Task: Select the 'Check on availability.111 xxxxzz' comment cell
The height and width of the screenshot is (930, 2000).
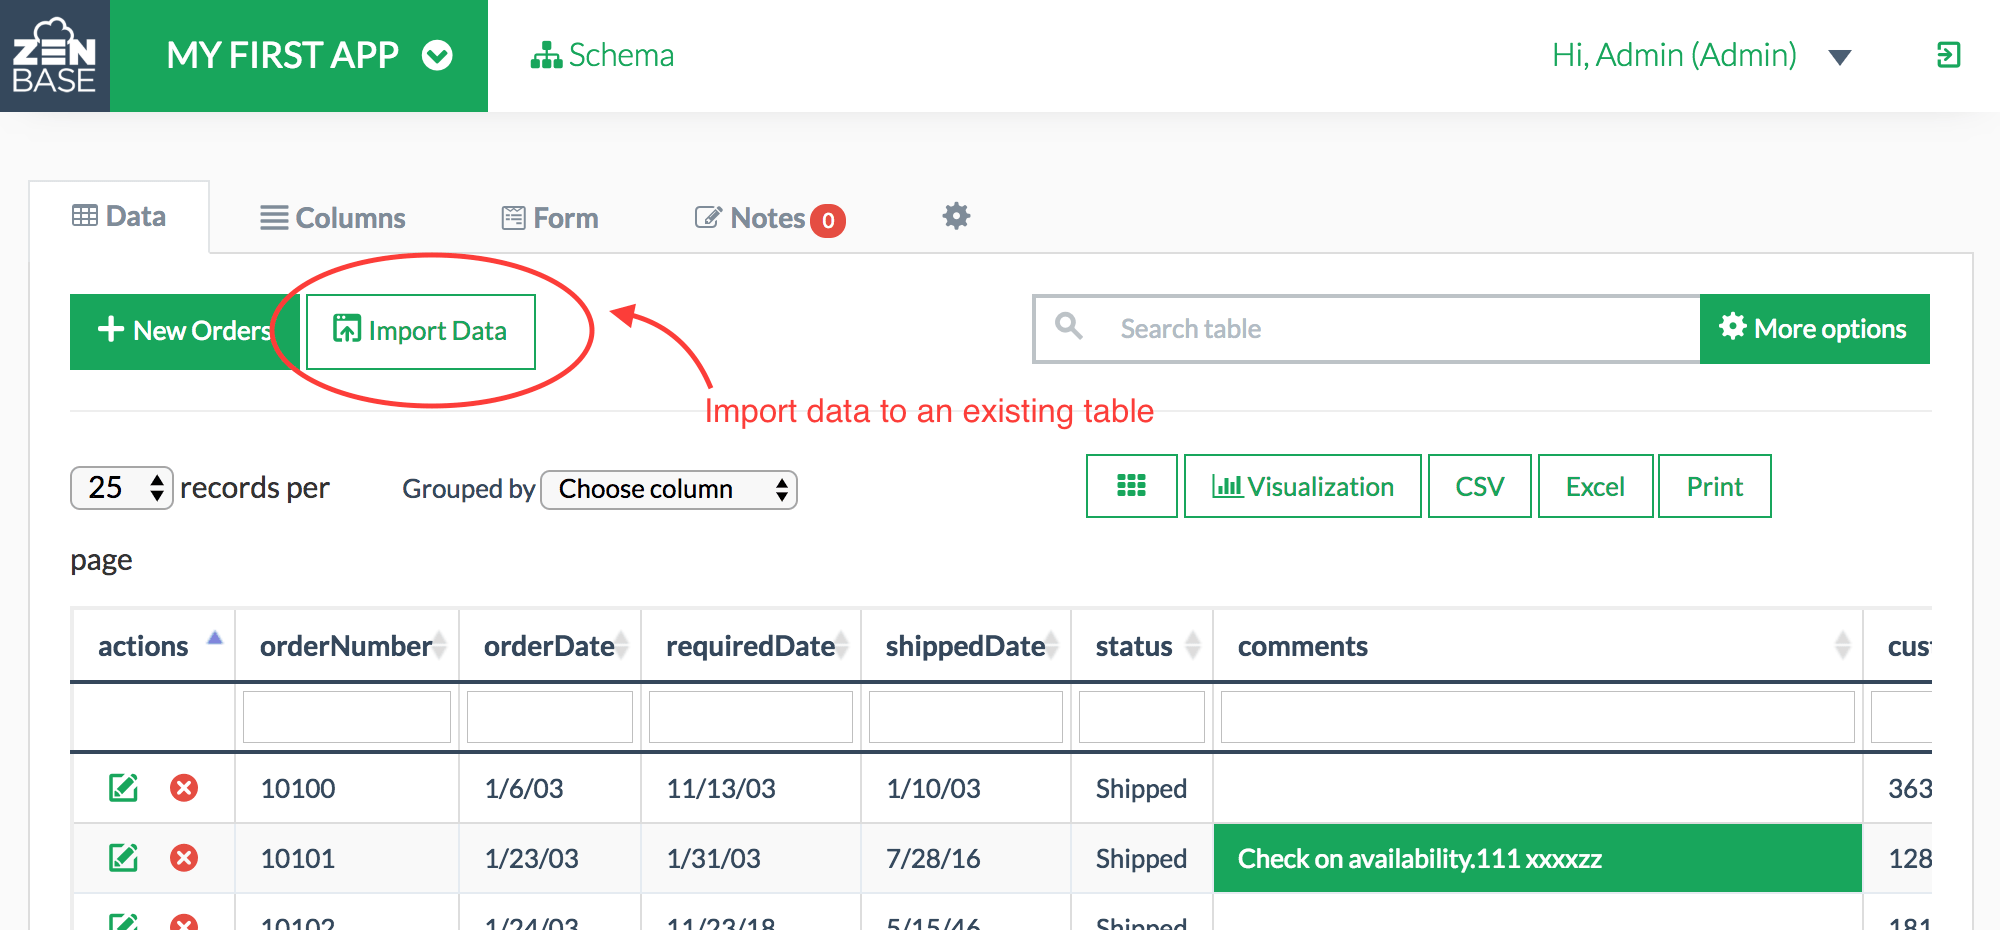Action: pos(1538,858)
